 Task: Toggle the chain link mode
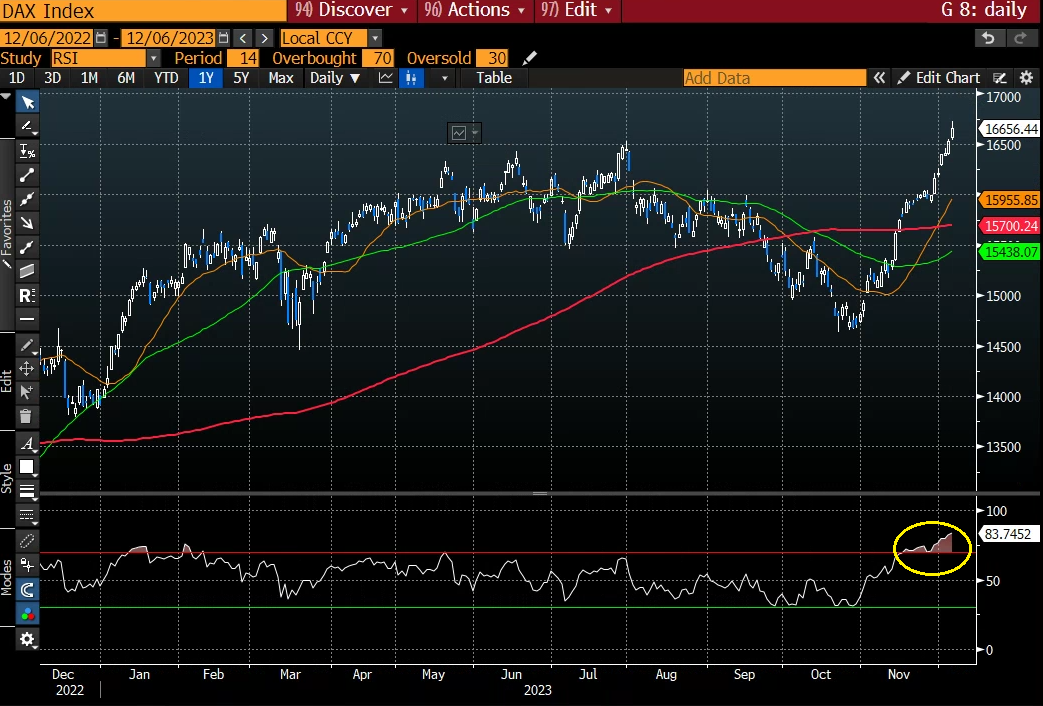coord(27,540)
